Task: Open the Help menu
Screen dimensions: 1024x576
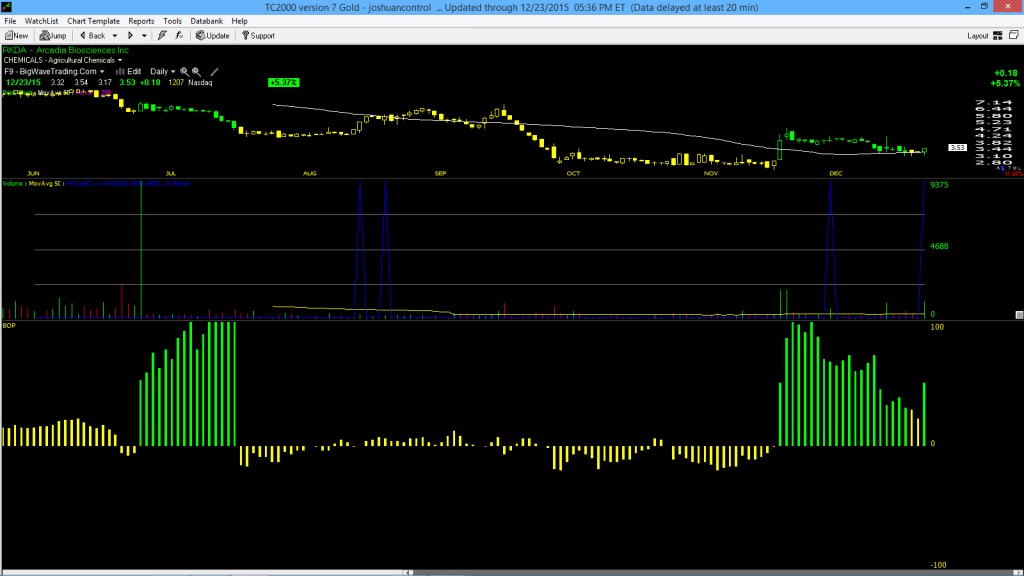Action: 240,21
